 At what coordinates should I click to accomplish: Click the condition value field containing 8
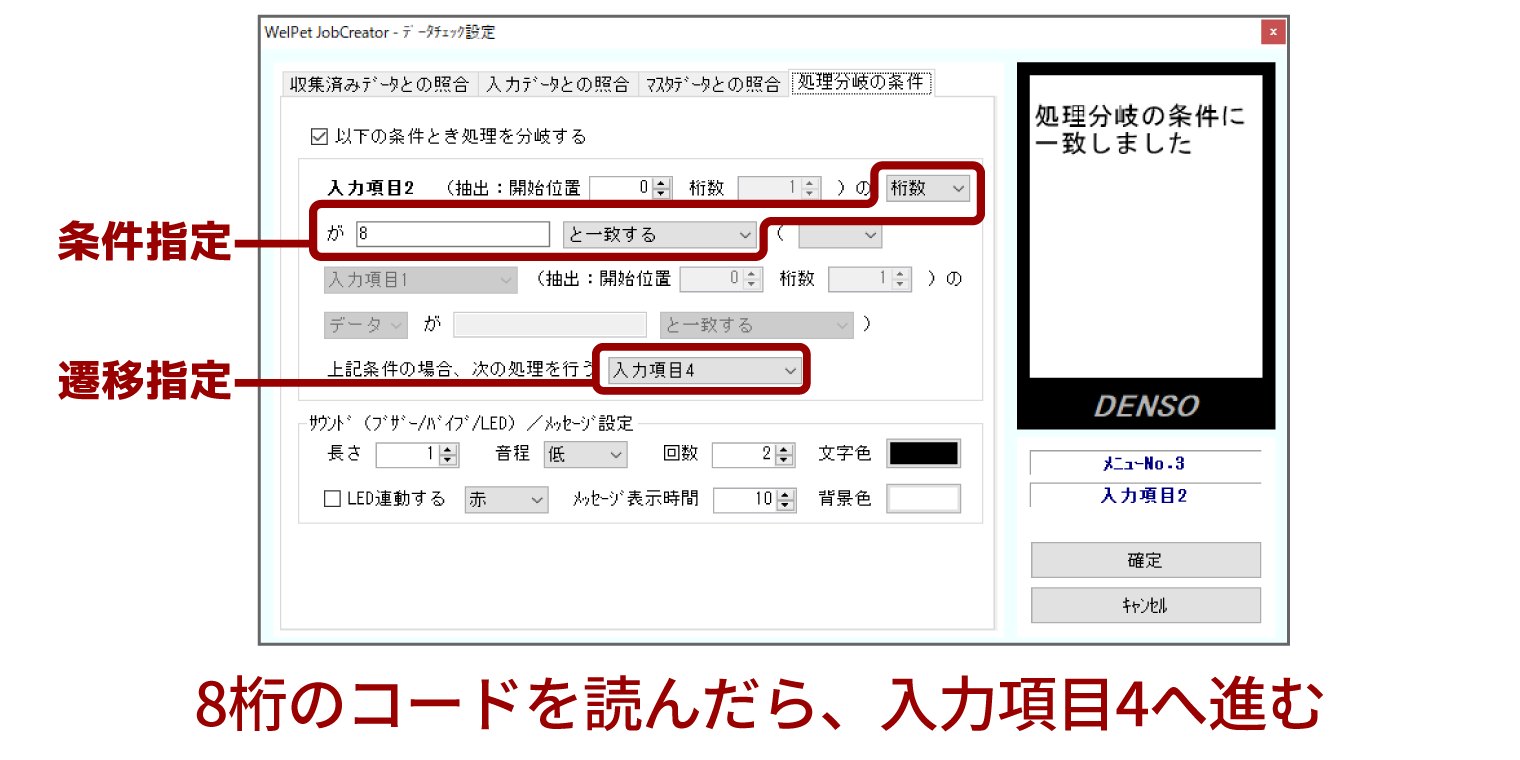[453, 235]
